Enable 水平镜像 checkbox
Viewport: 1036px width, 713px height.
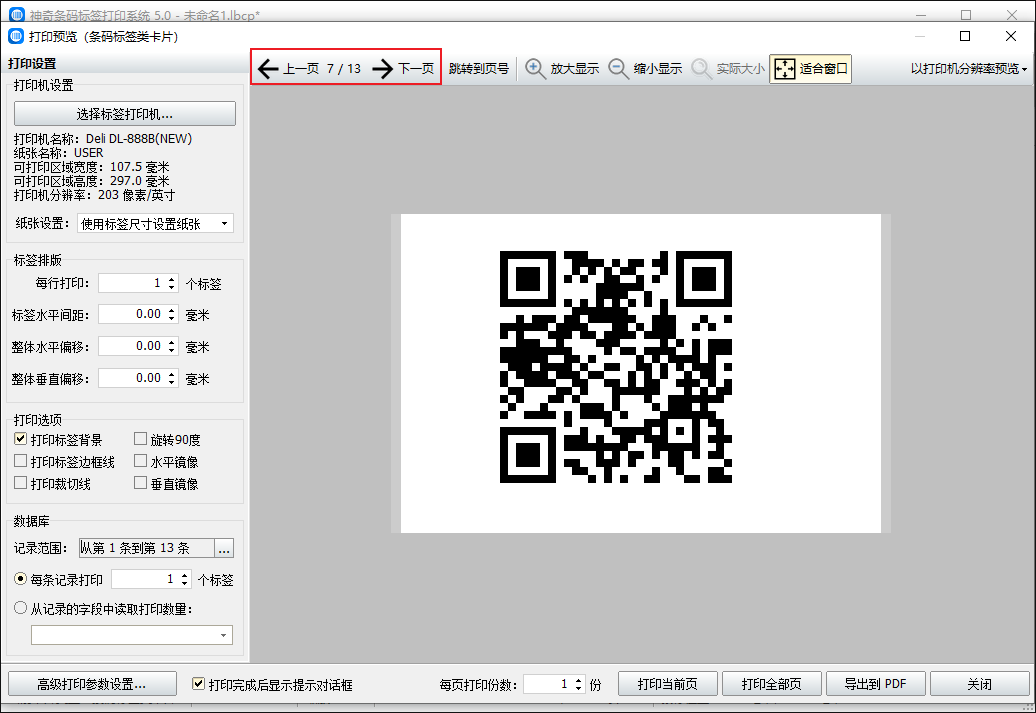(140, 461)
